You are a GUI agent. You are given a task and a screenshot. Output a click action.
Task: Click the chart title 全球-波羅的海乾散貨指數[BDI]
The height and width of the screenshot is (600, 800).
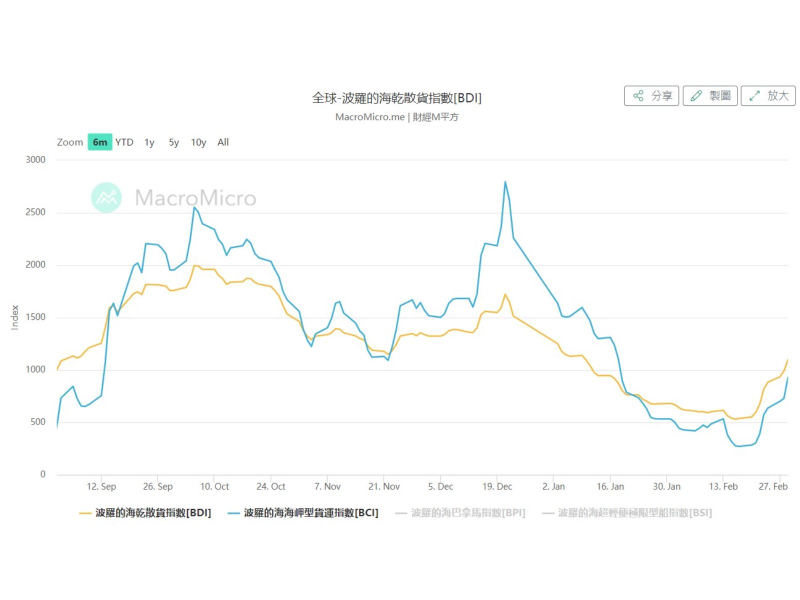tap(397, 98)
